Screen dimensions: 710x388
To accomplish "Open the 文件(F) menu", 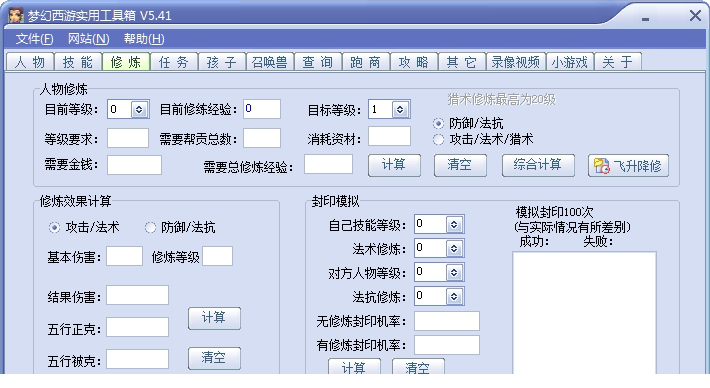I will pyautogui.click(x=34, y=39).
